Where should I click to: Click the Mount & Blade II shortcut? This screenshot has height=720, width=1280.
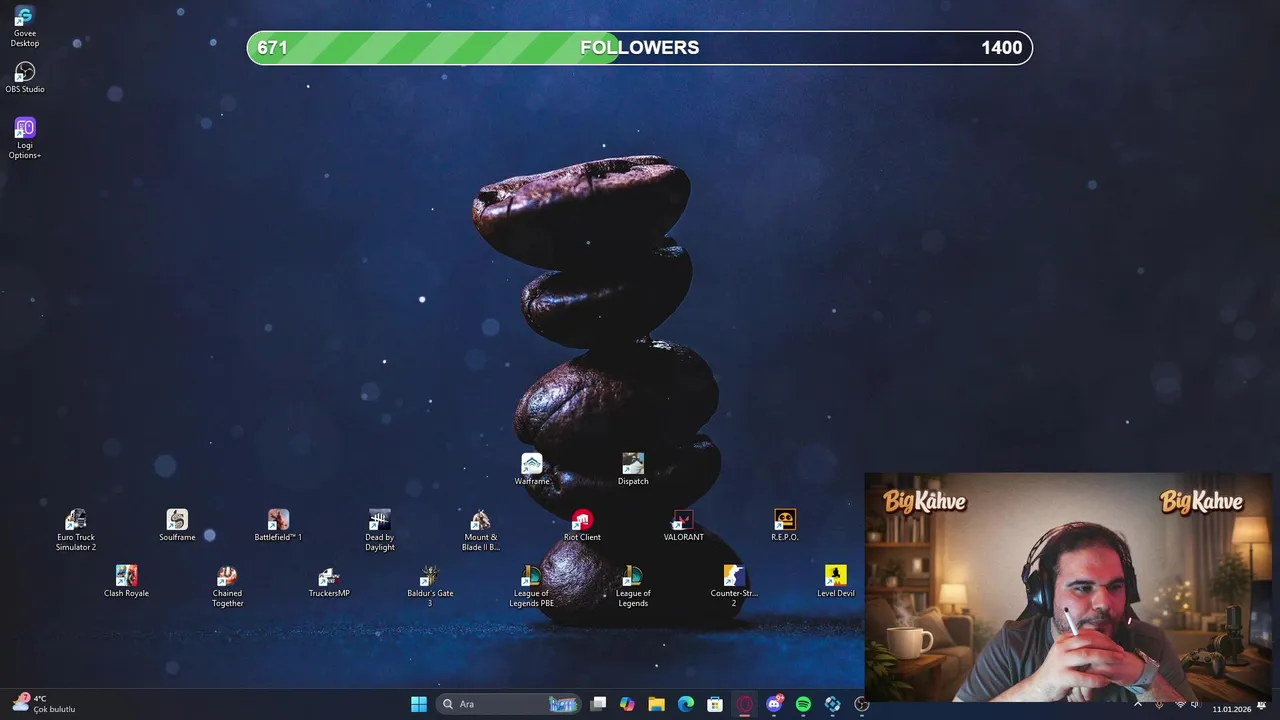click(x=481, y=530)
